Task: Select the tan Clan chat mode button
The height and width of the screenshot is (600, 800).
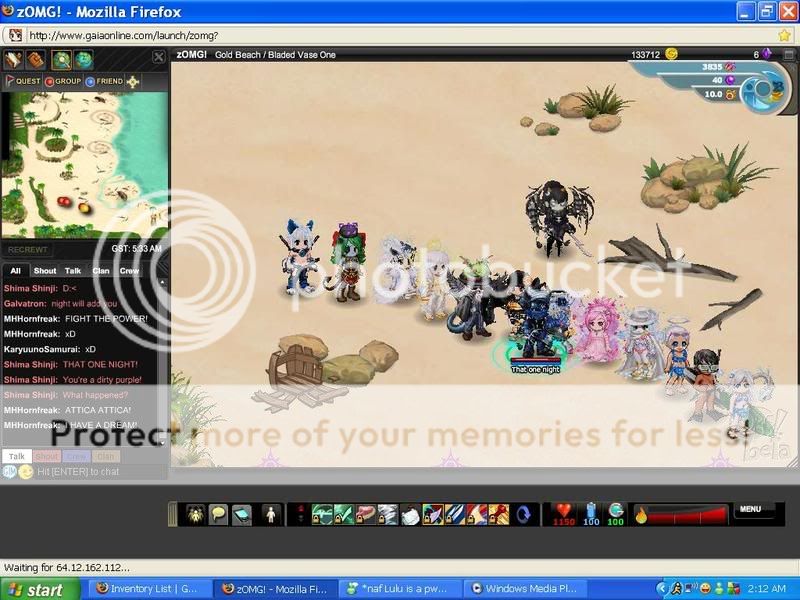Action: pos(106,456)
